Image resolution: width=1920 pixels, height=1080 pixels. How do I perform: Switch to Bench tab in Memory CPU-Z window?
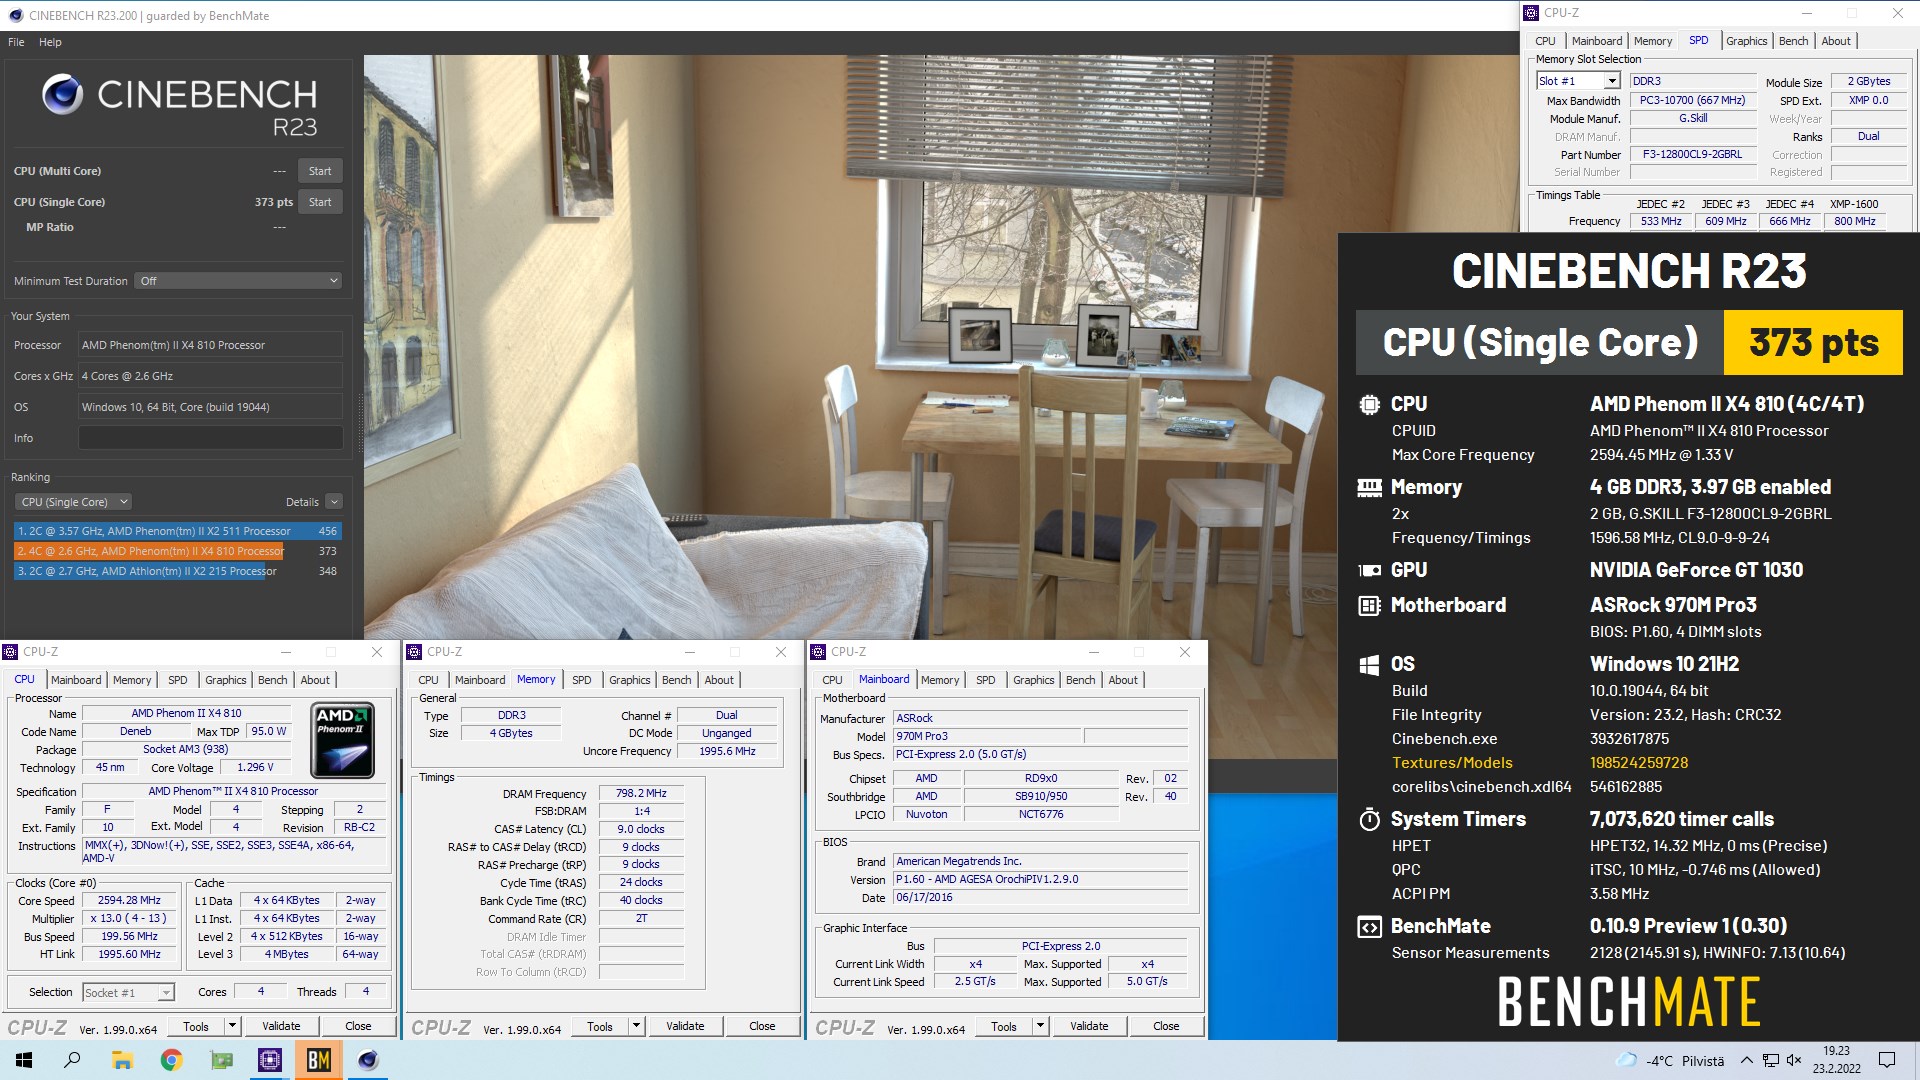(x=677, y=680)
